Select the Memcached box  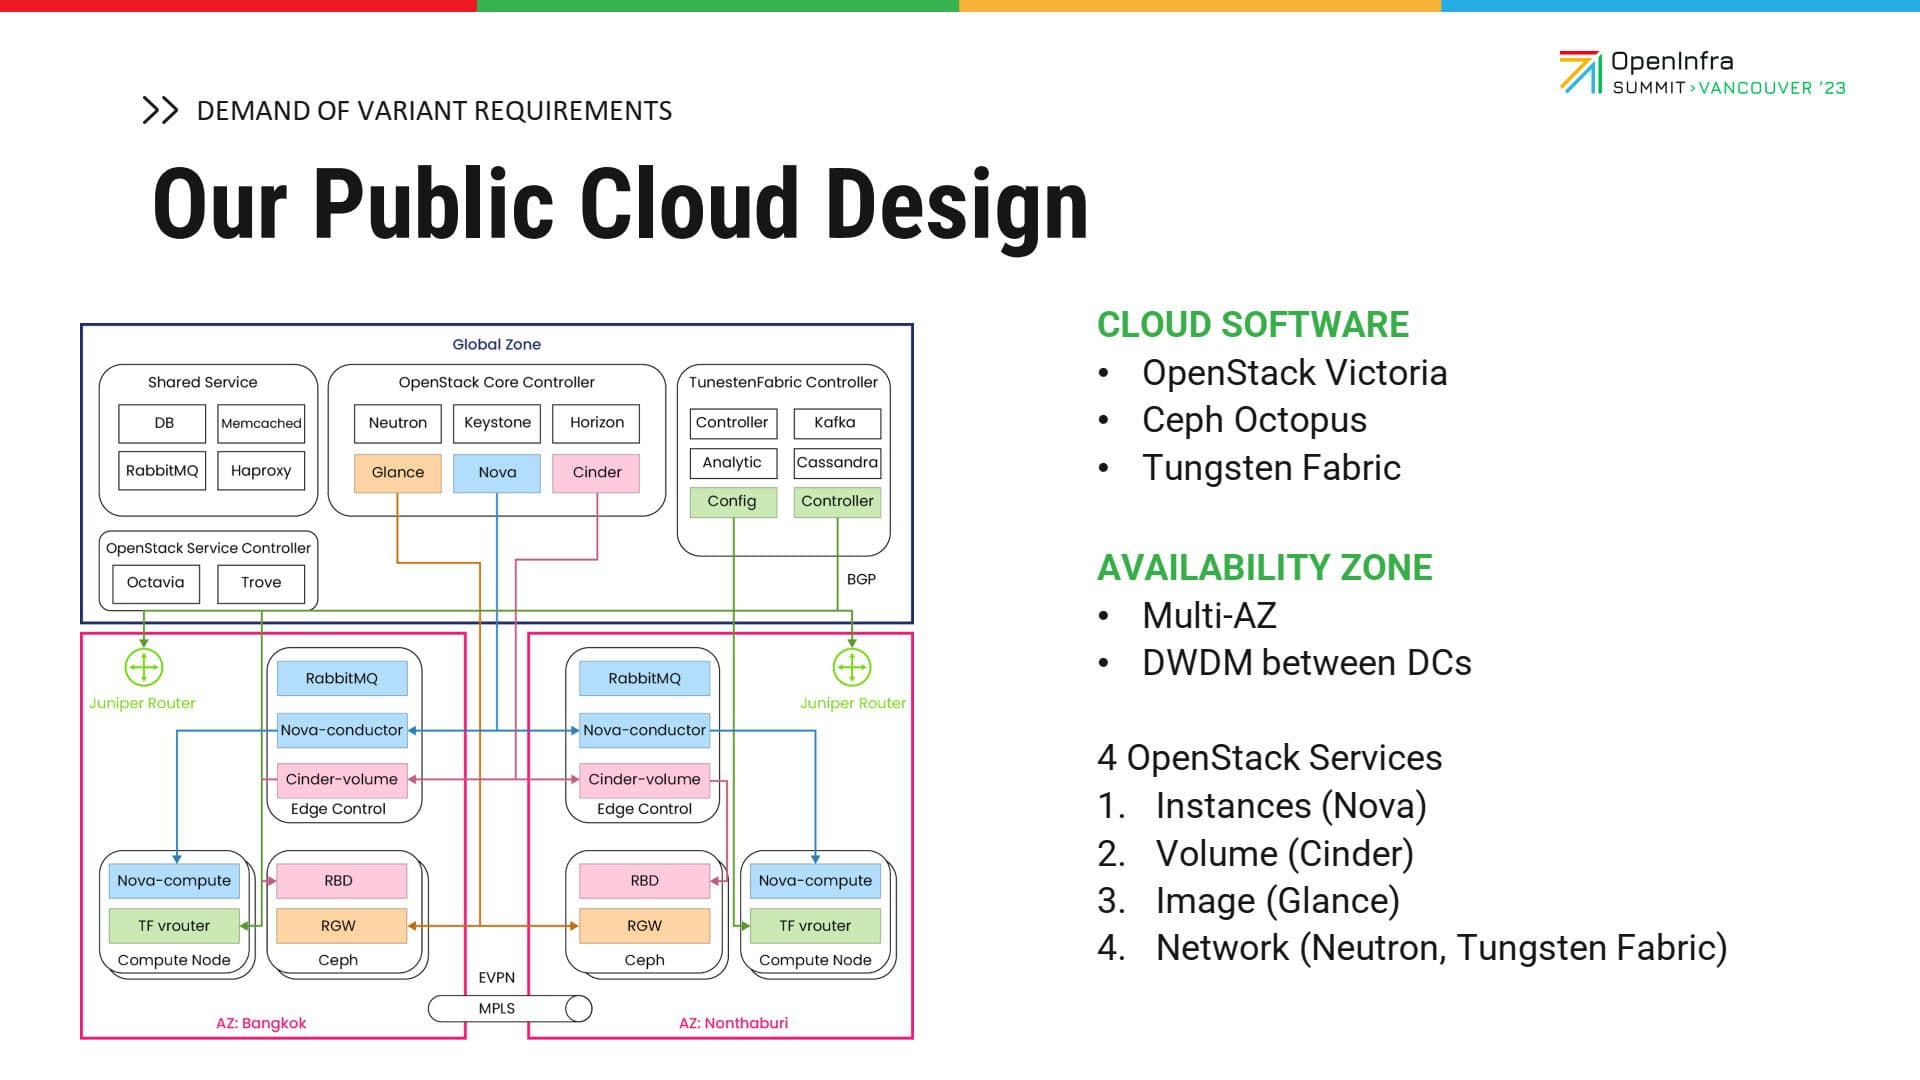[261, 423]
